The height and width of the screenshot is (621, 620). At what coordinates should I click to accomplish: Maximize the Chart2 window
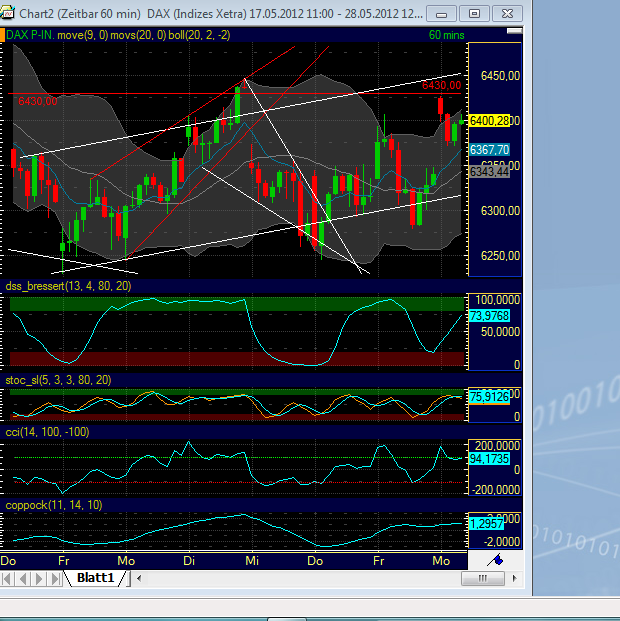click(474, 14)
